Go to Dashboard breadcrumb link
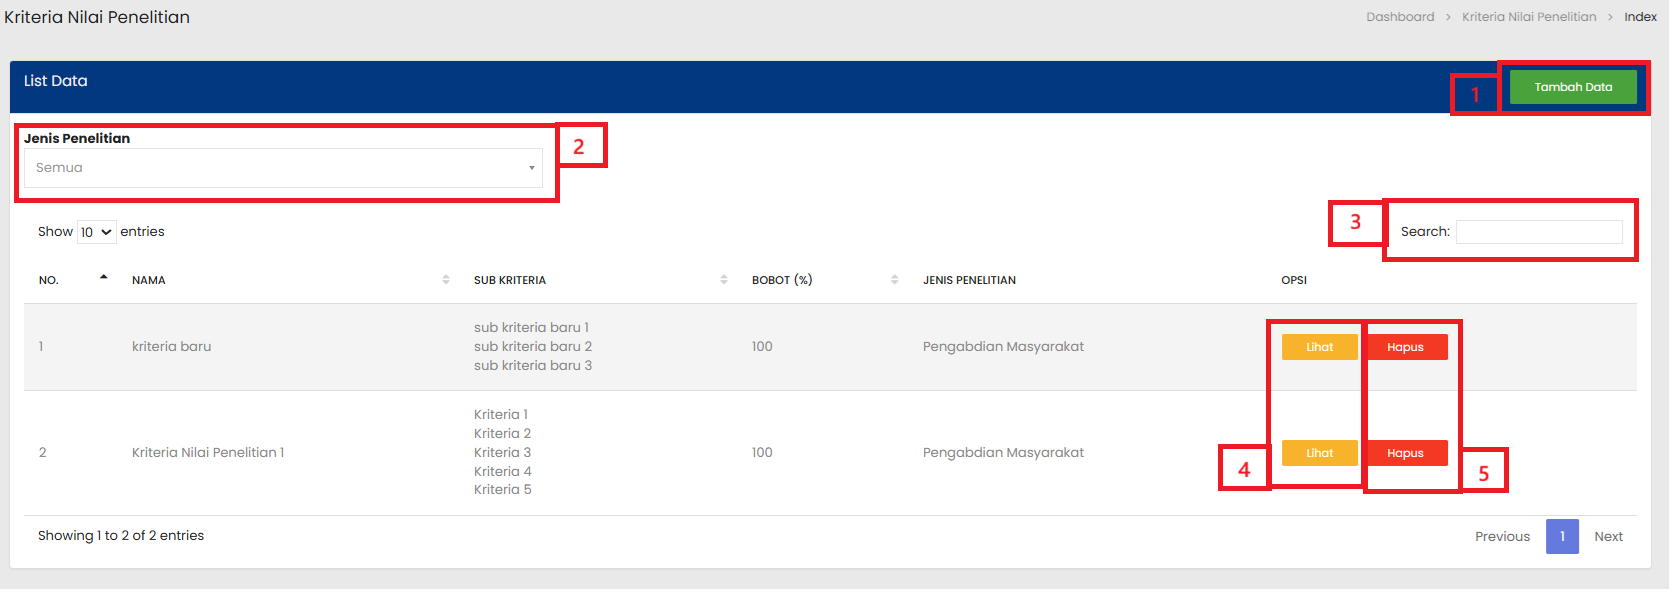The height and width of the screenshot is (594, 1677). (1399, 17)
